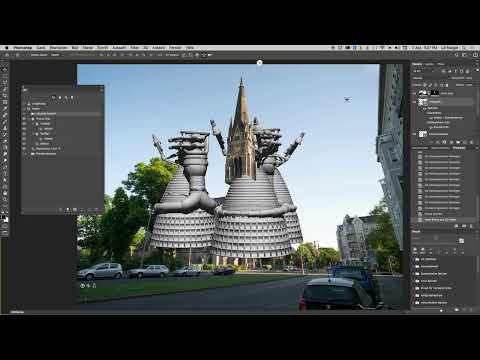Switch to the Kanäle tab
480x360 pixels.
[x=429, y=64]
